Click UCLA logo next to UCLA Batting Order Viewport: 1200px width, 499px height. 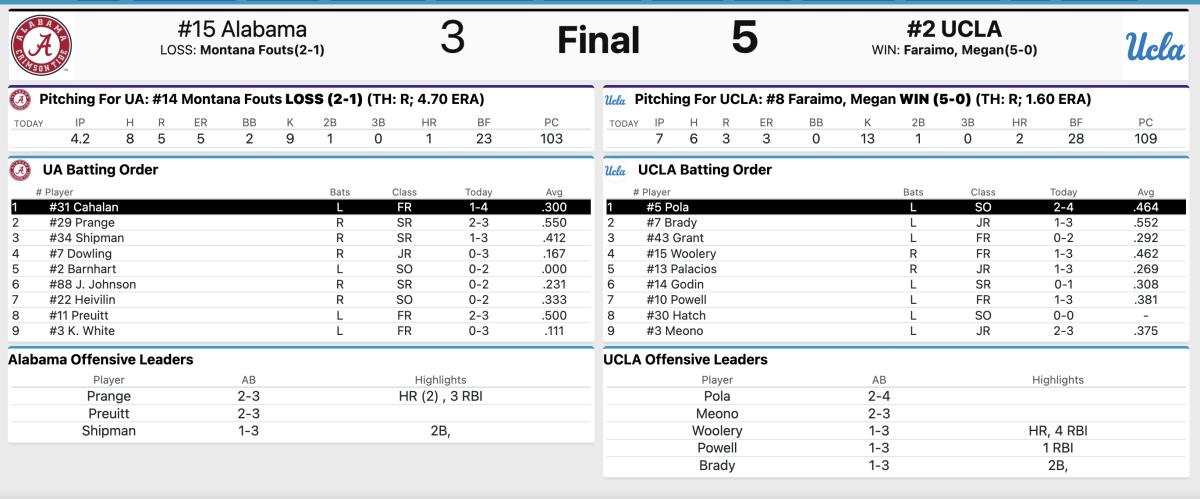tap(615, 170)
